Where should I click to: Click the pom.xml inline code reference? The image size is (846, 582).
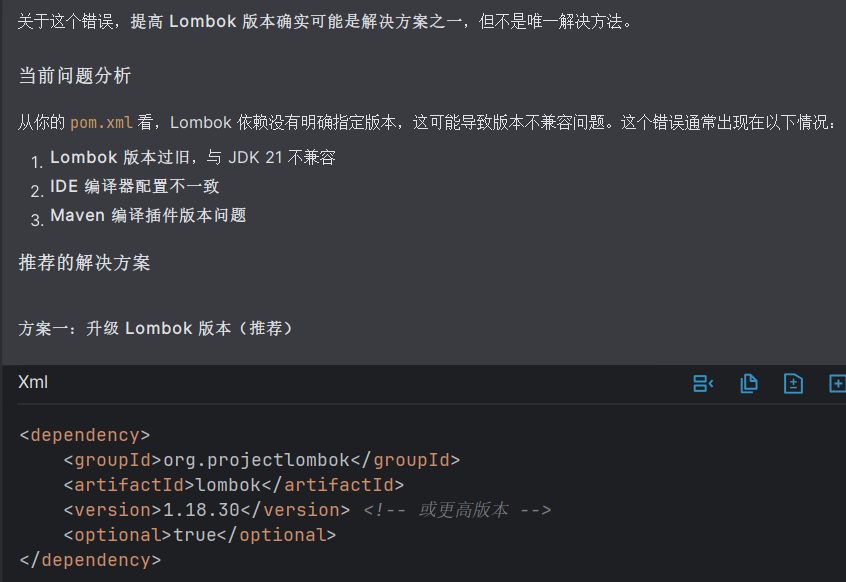(x=101, y=123)
